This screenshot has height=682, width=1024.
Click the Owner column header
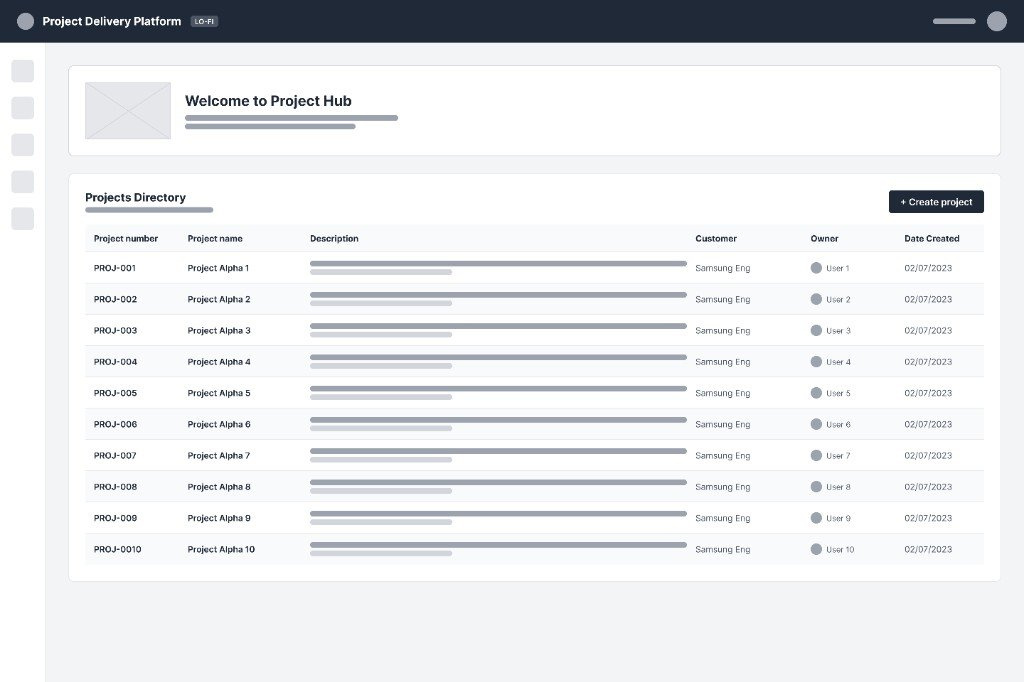824,238
